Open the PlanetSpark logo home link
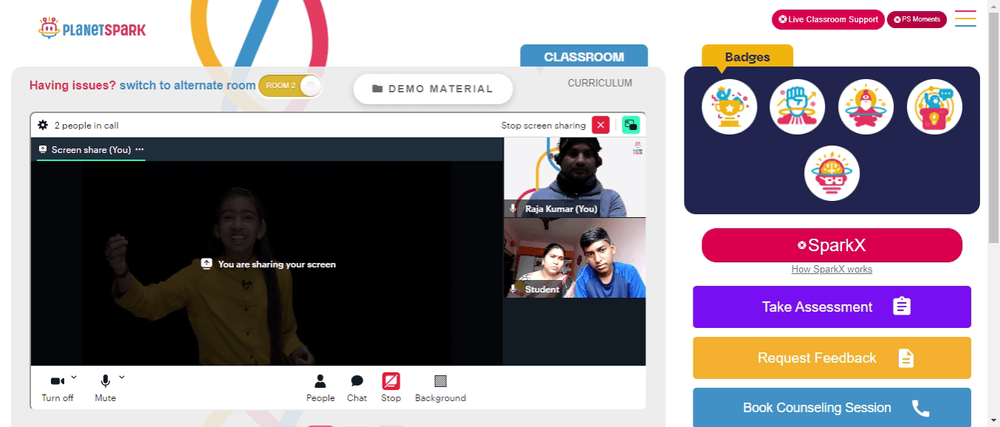 point(91,28)
